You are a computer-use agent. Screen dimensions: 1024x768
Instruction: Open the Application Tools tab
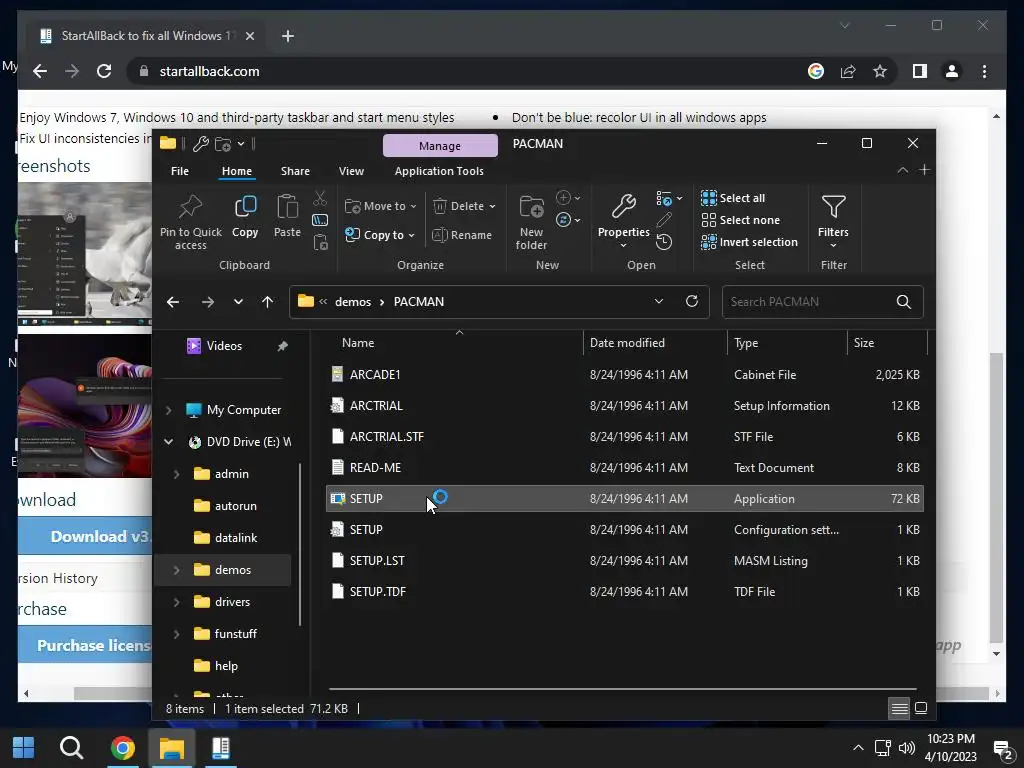pyautogui.click(x=439, y=171)
